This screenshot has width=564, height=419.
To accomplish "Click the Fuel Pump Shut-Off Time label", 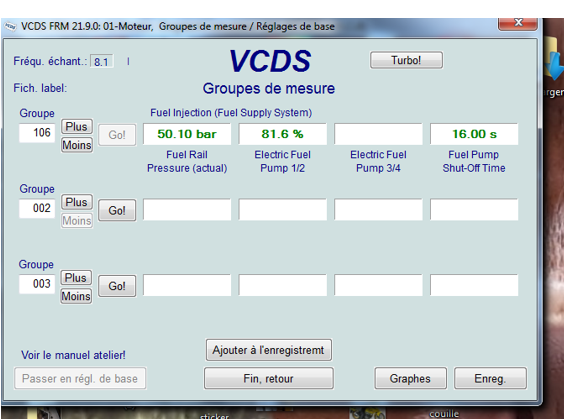I will pos(474,161).
